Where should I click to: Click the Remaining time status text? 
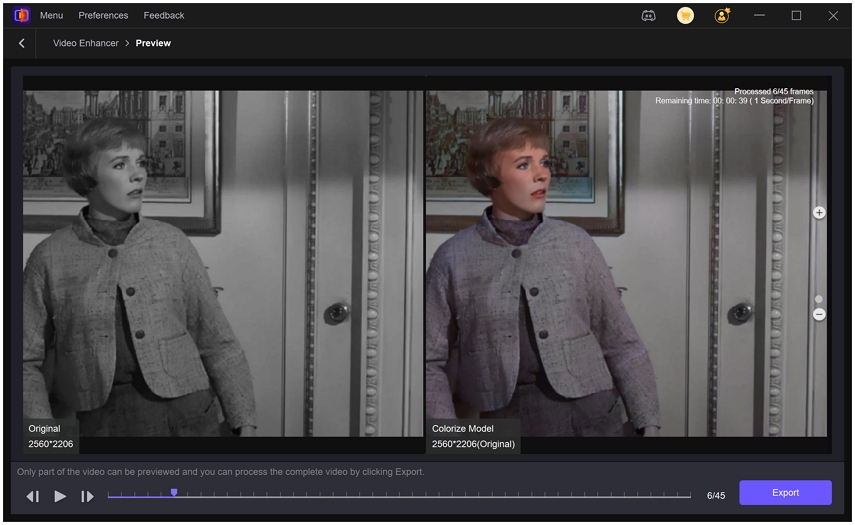(734, 101)
